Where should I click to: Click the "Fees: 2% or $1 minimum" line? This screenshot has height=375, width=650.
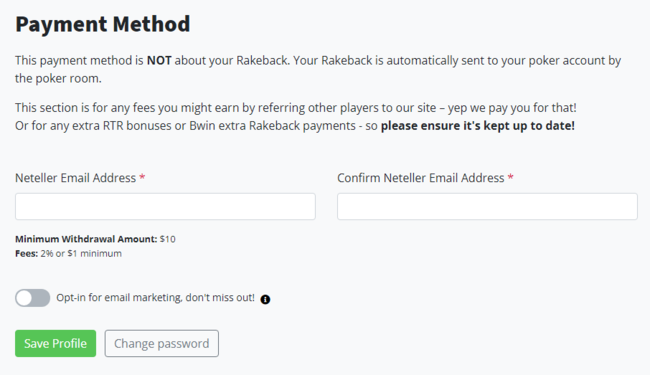(68, 254)
